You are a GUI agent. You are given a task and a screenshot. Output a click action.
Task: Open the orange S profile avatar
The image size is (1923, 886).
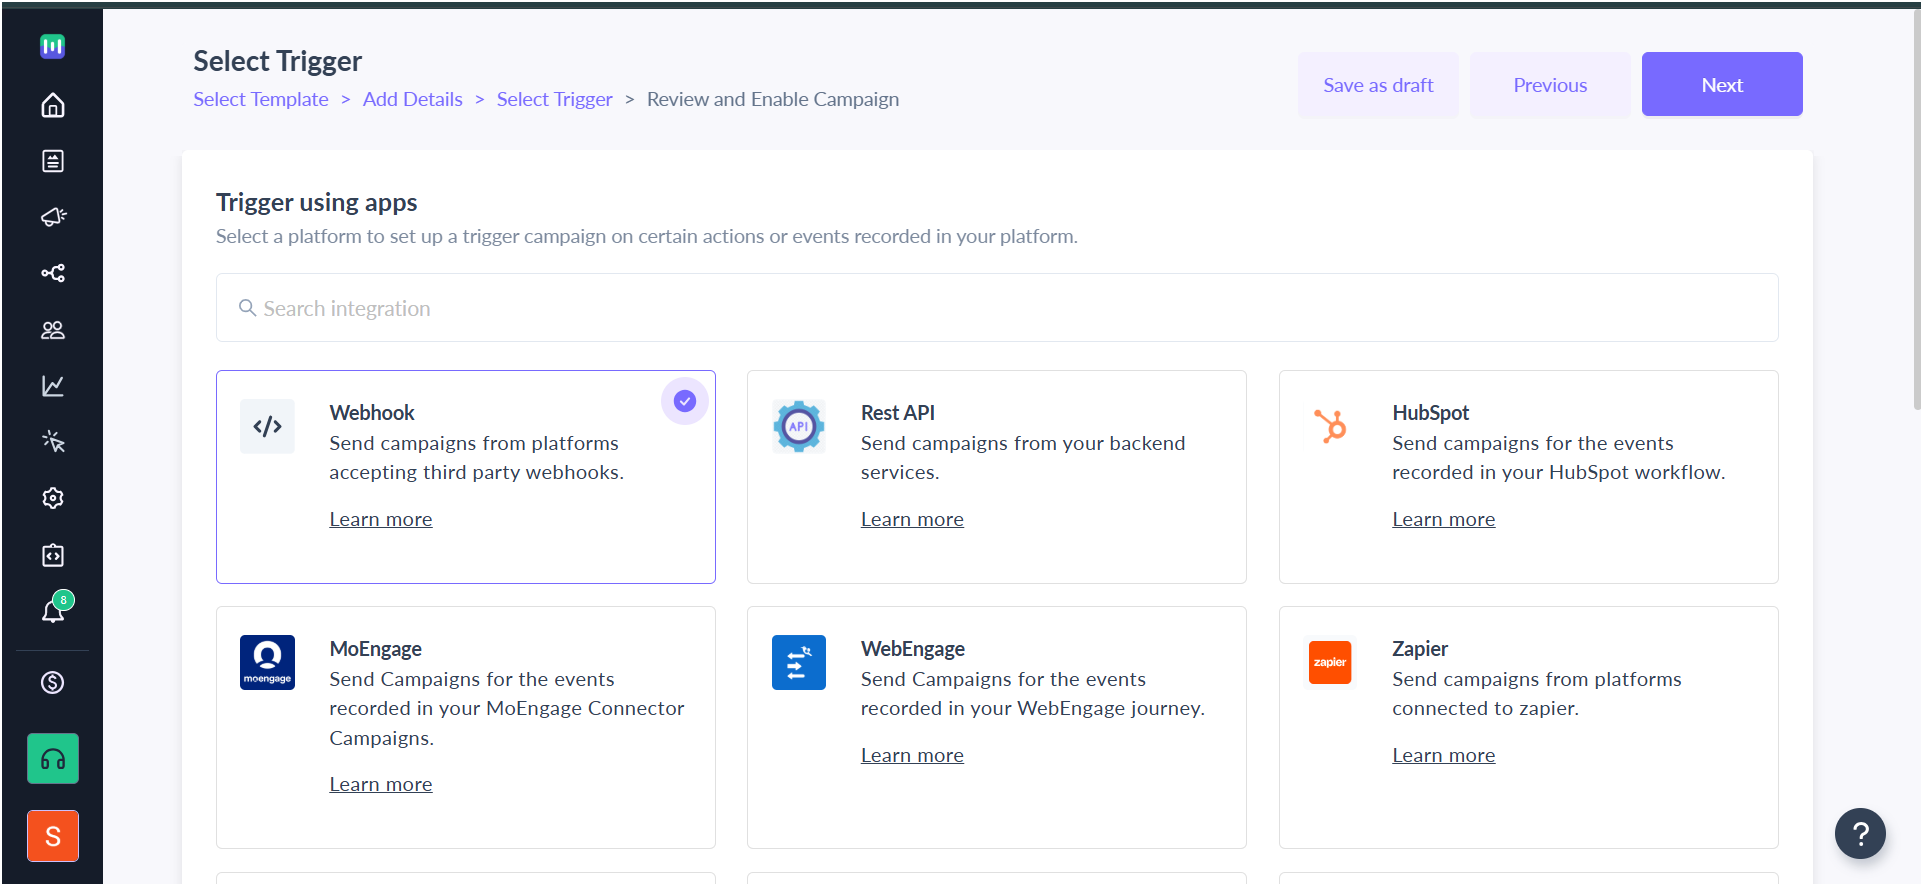pyautogui.click(x=53, y=836)
